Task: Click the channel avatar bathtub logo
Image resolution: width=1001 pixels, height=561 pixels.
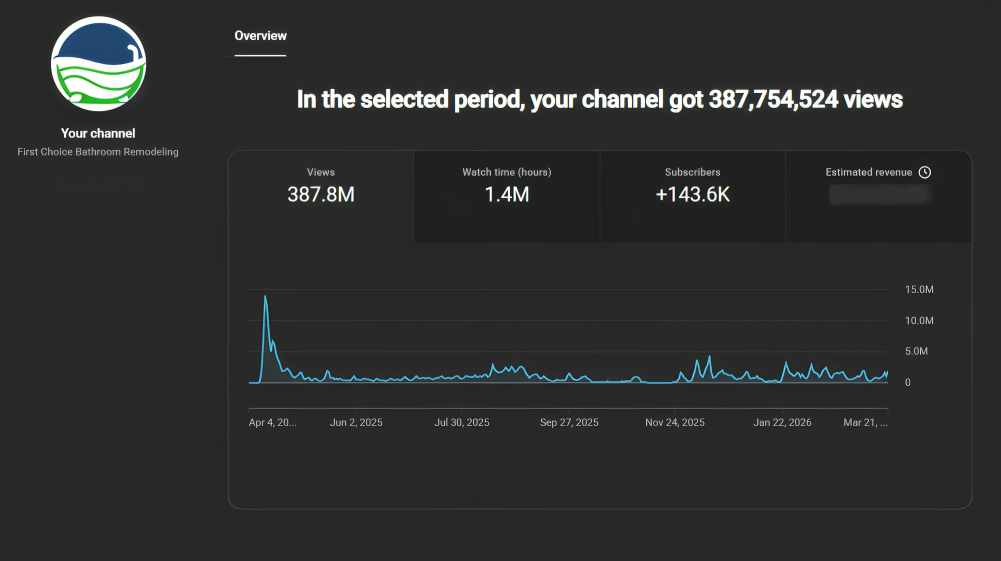Action: [x=98, y=65]
